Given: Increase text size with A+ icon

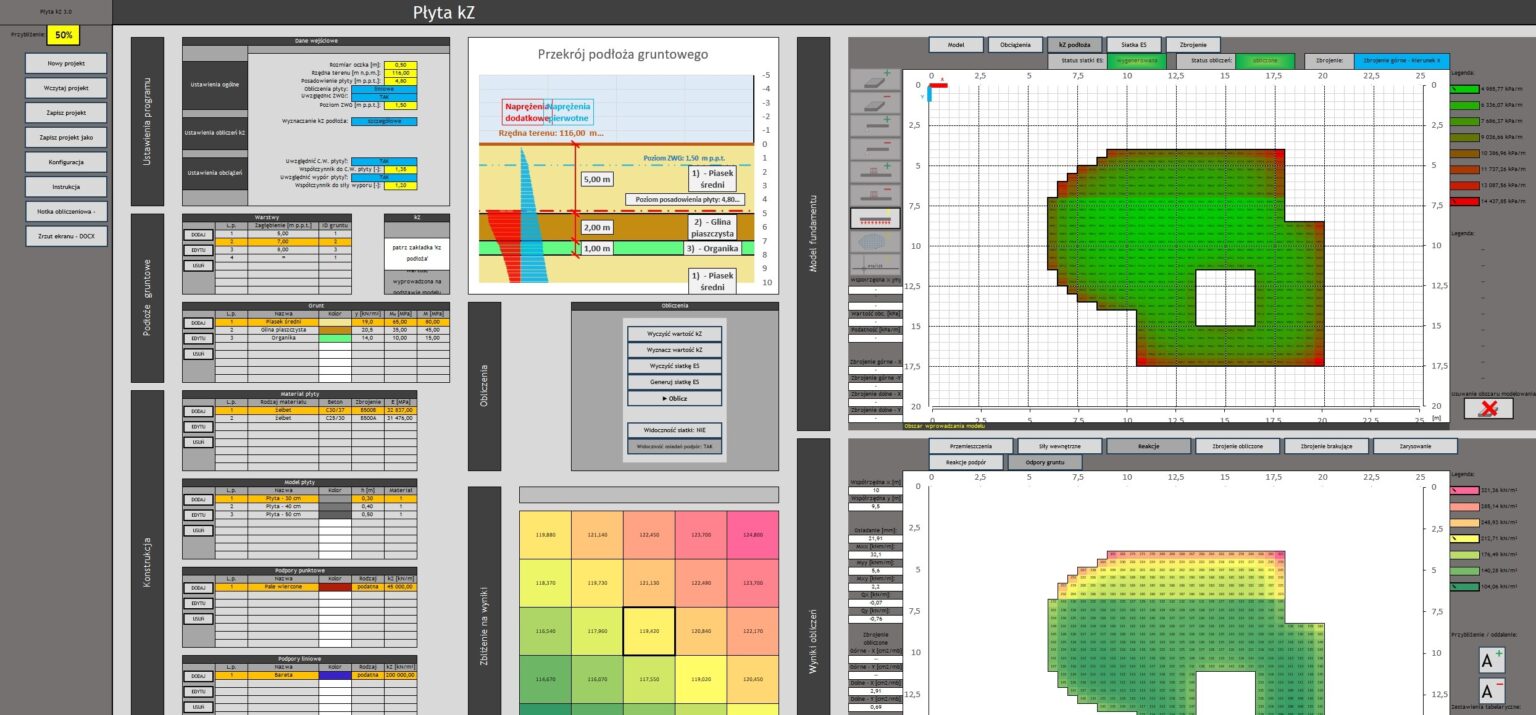Looking at the screenshot, I should 1492,660.
